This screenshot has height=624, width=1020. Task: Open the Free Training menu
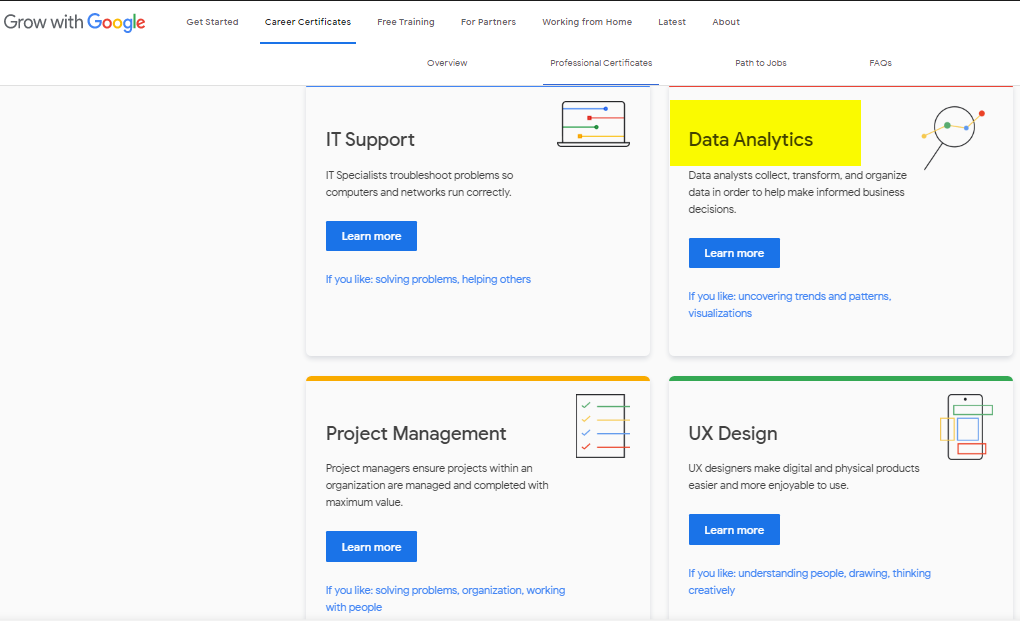[x=406, y=22]
